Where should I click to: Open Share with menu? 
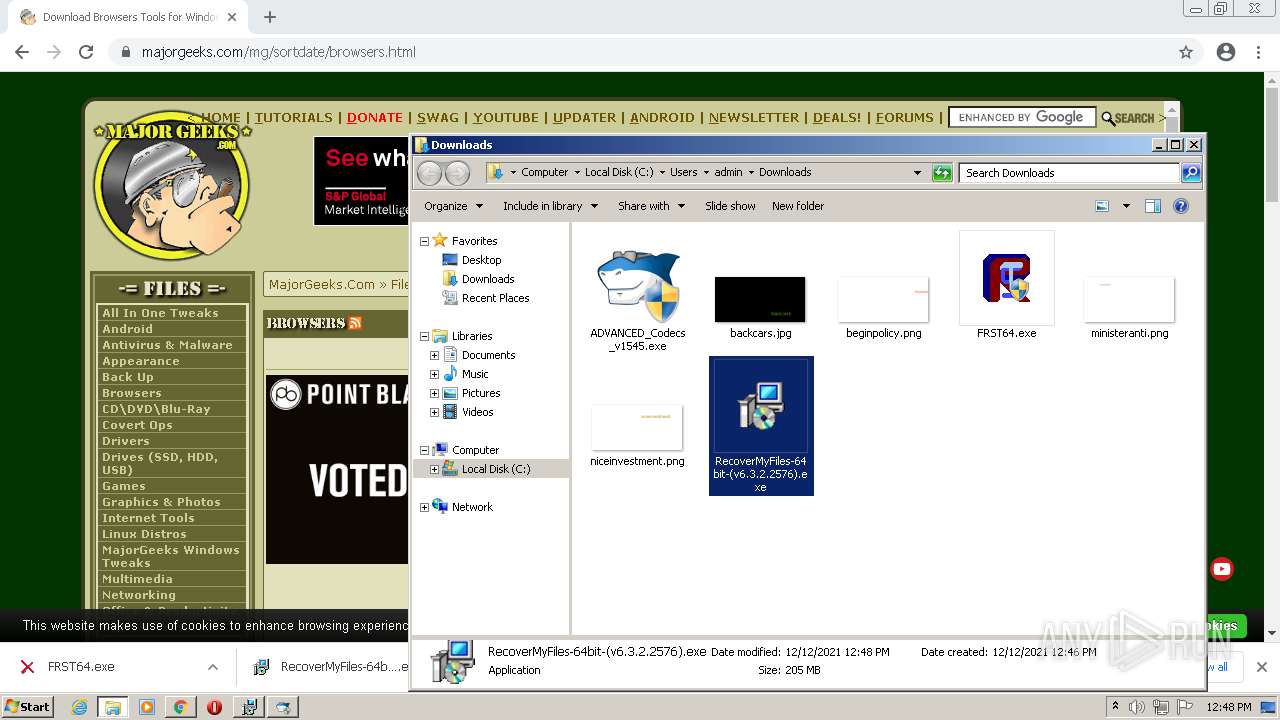[651, 206]
